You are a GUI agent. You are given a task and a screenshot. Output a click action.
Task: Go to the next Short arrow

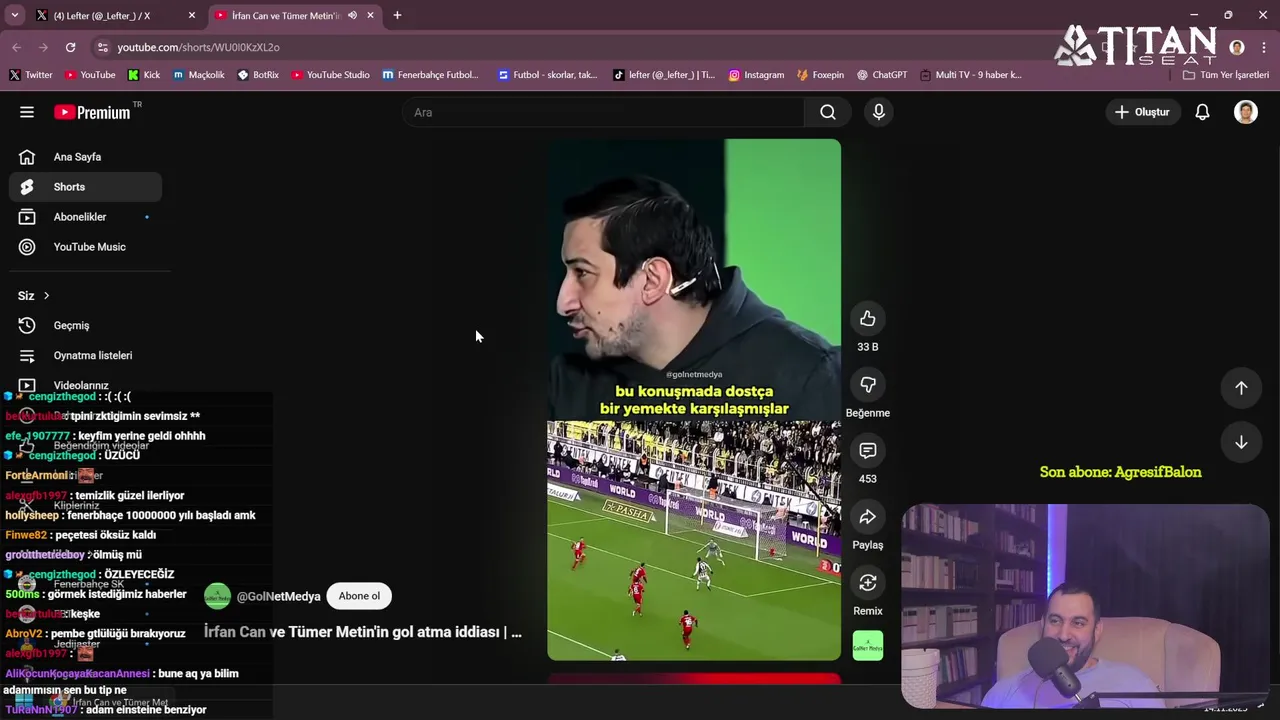(x=1241, y=442)
